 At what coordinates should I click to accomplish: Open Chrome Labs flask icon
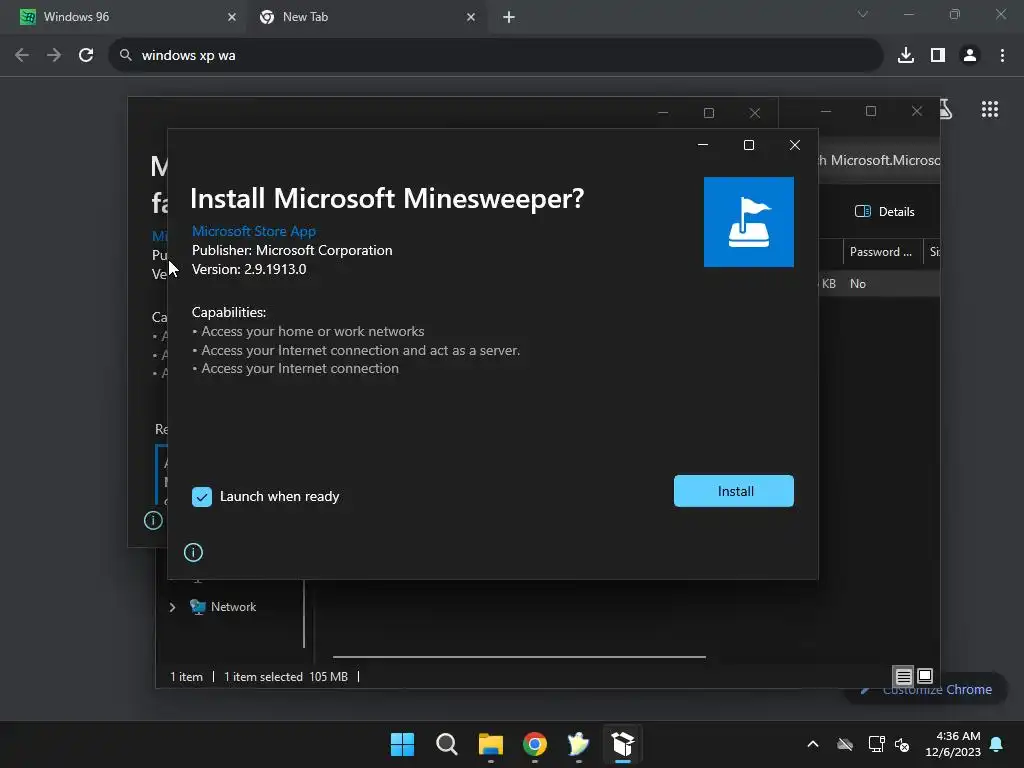click(x=946, y=109)
